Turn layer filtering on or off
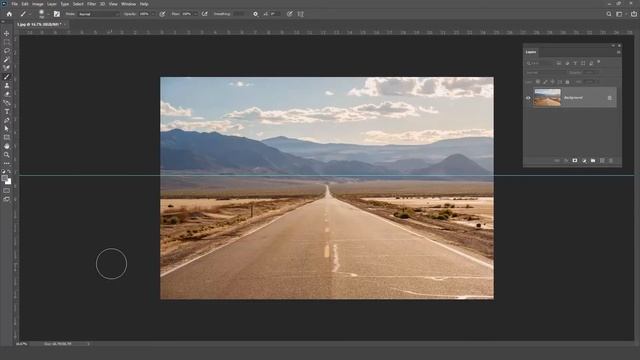 click(599, 62)
